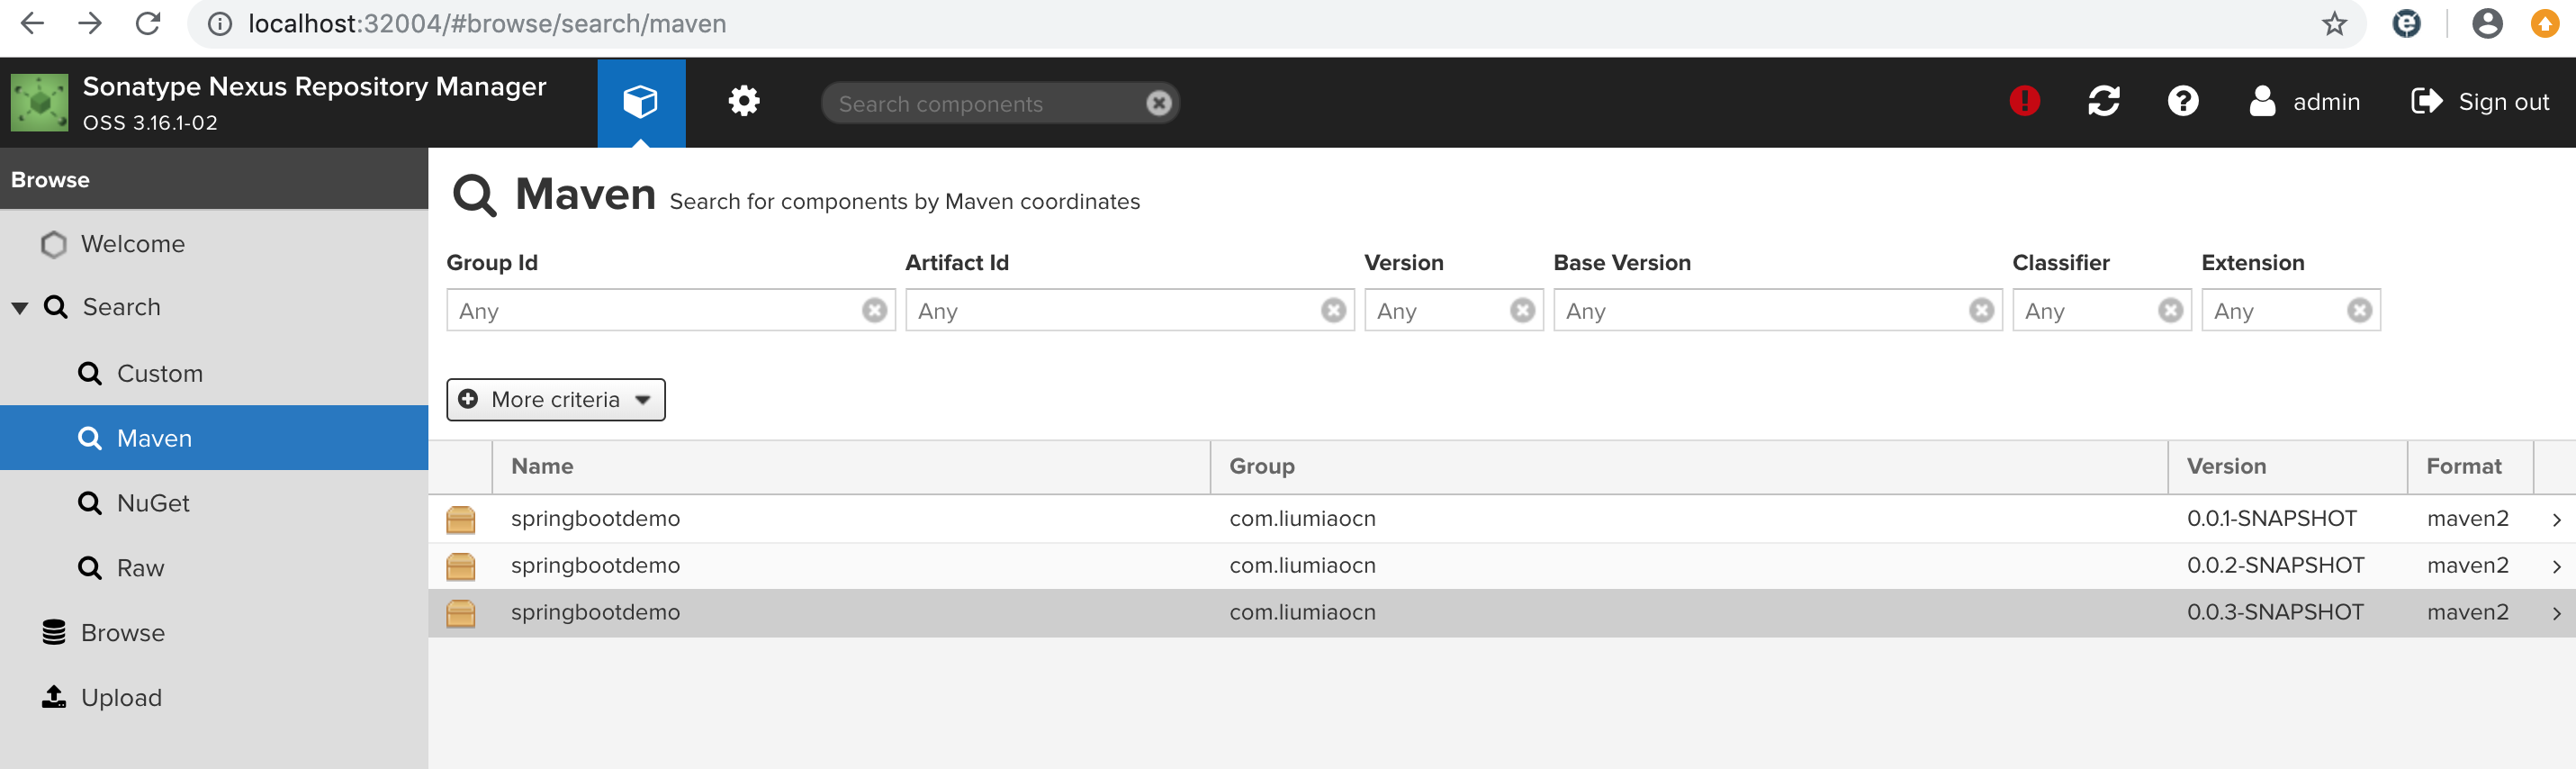Collapse the Search tree node
The width and height of the screenshot is (2576, 769).
coord(20,308)
